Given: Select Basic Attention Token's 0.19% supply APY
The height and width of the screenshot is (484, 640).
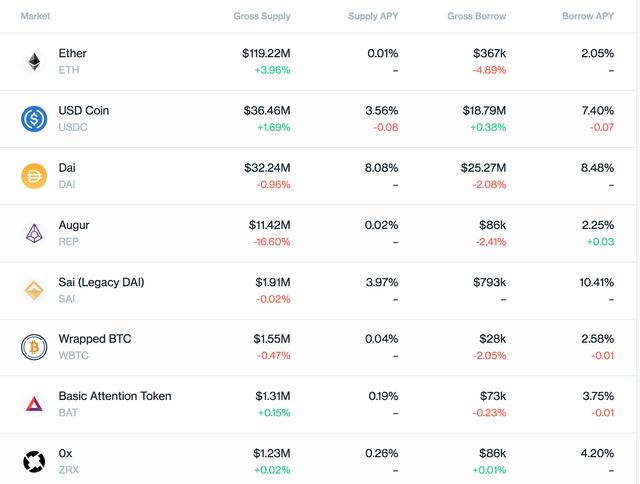Looking at the screenshot, I should pyautogui.click(x=383, y=396).
